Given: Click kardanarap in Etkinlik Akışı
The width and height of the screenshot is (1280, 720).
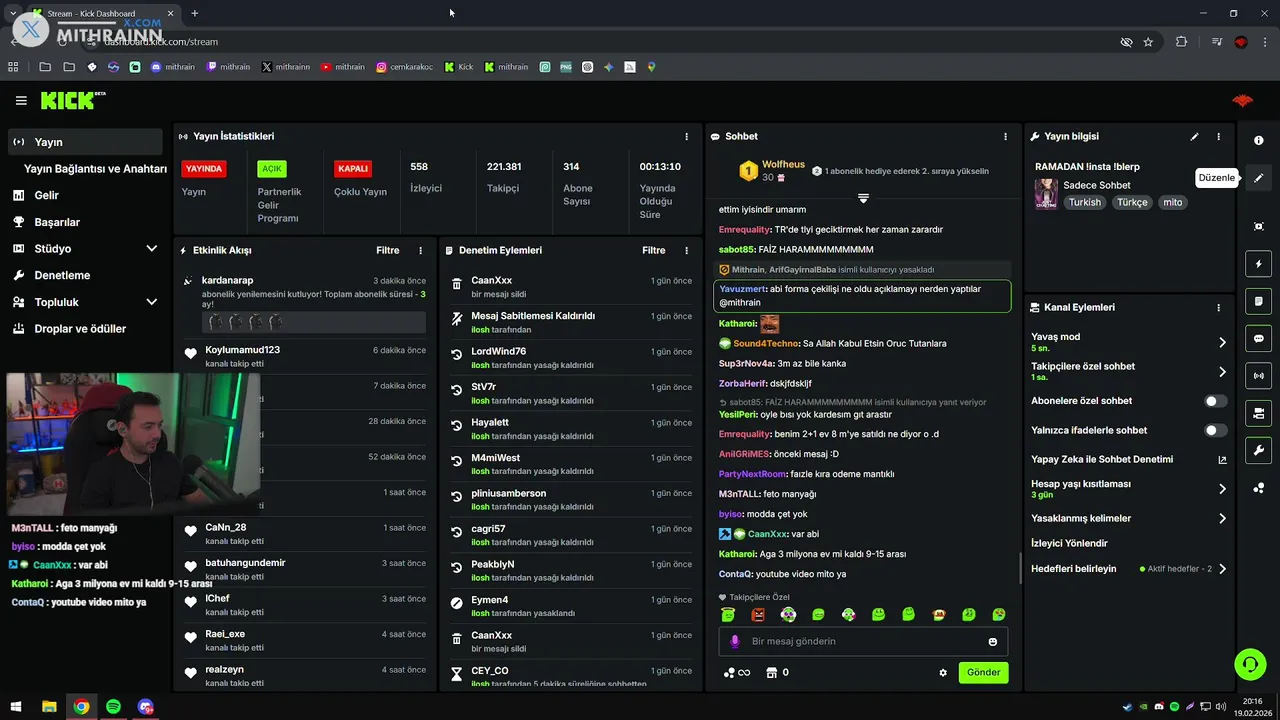Looking at the screenshot, I should (227, 281).
